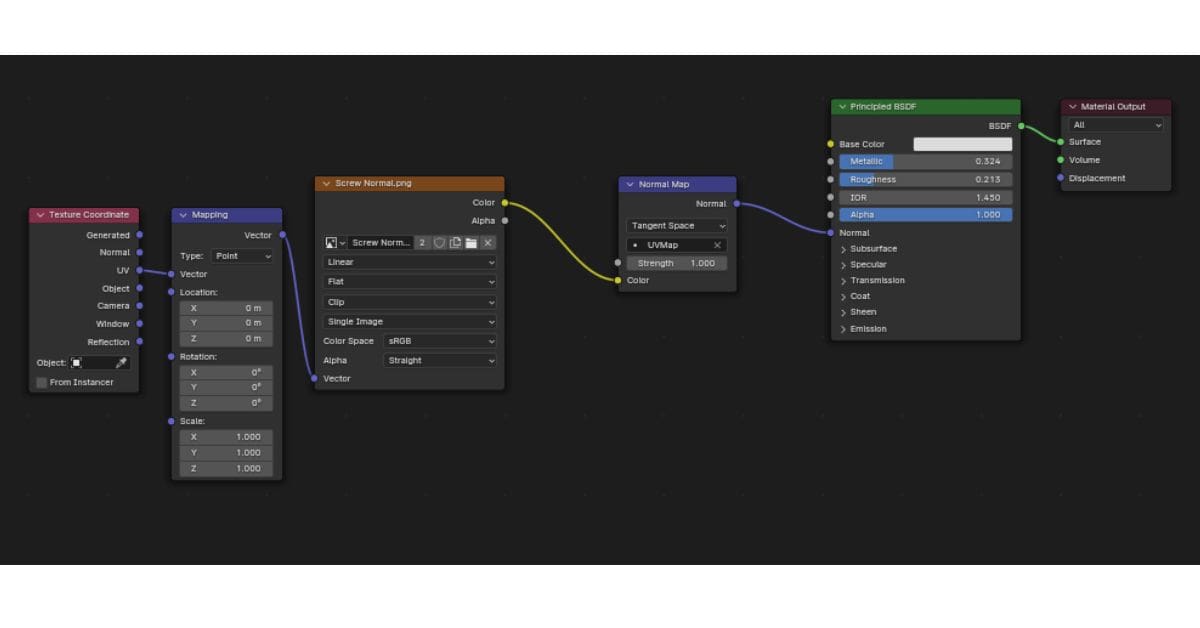The image size is (1200, 628).
Task: Change the Color Space from sRGB
Action: 440,340
